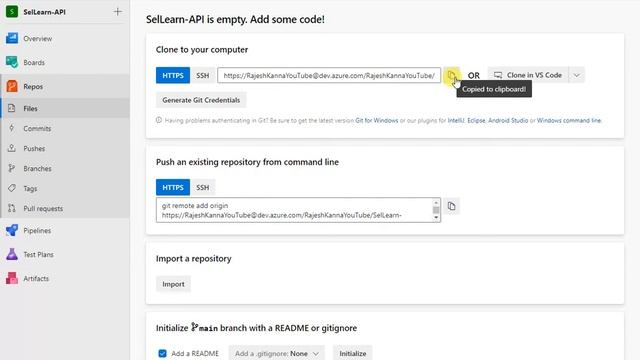Go to Files under Repos
Screen dimensions: 640x360
65,109
